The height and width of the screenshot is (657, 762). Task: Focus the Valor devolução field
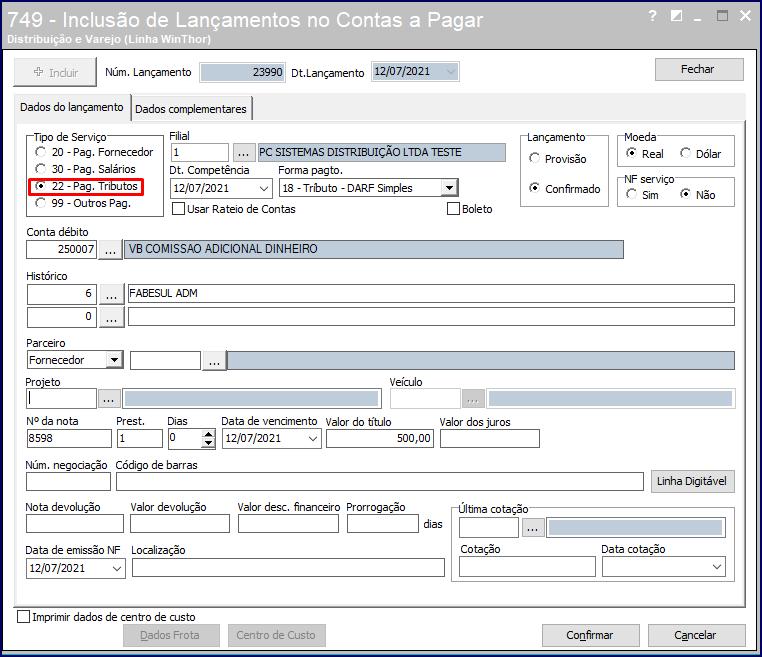point(180,524)
